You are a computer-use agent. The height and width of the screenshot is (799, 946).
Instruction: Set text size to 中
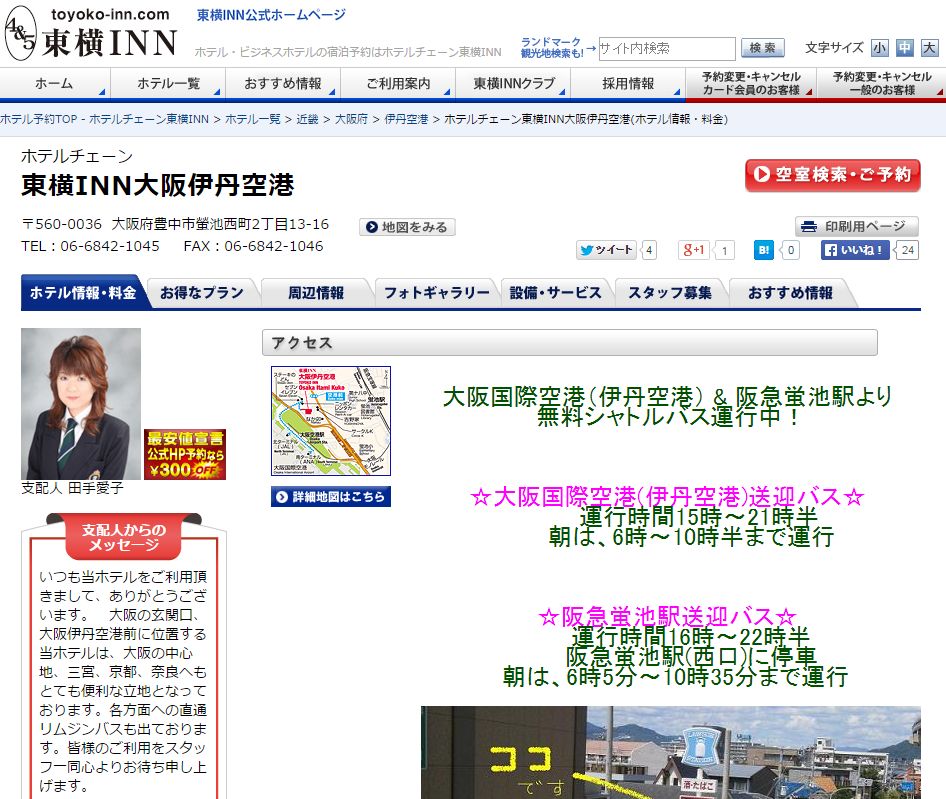[x=904, y=48]
